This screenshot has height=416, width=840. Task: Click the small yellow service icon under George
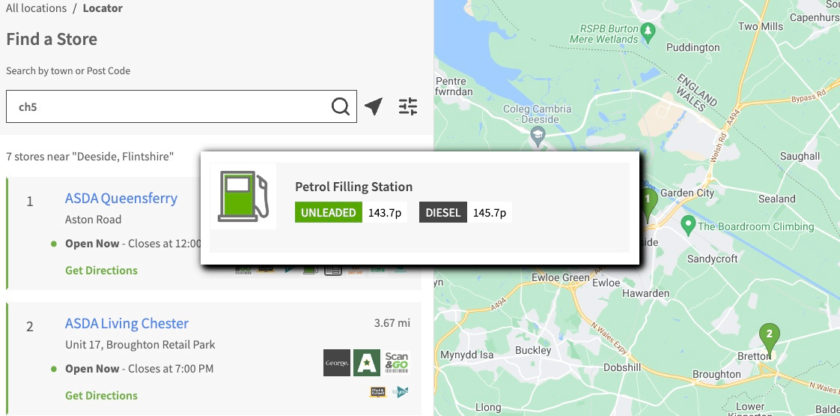click(x=378, y=392)
